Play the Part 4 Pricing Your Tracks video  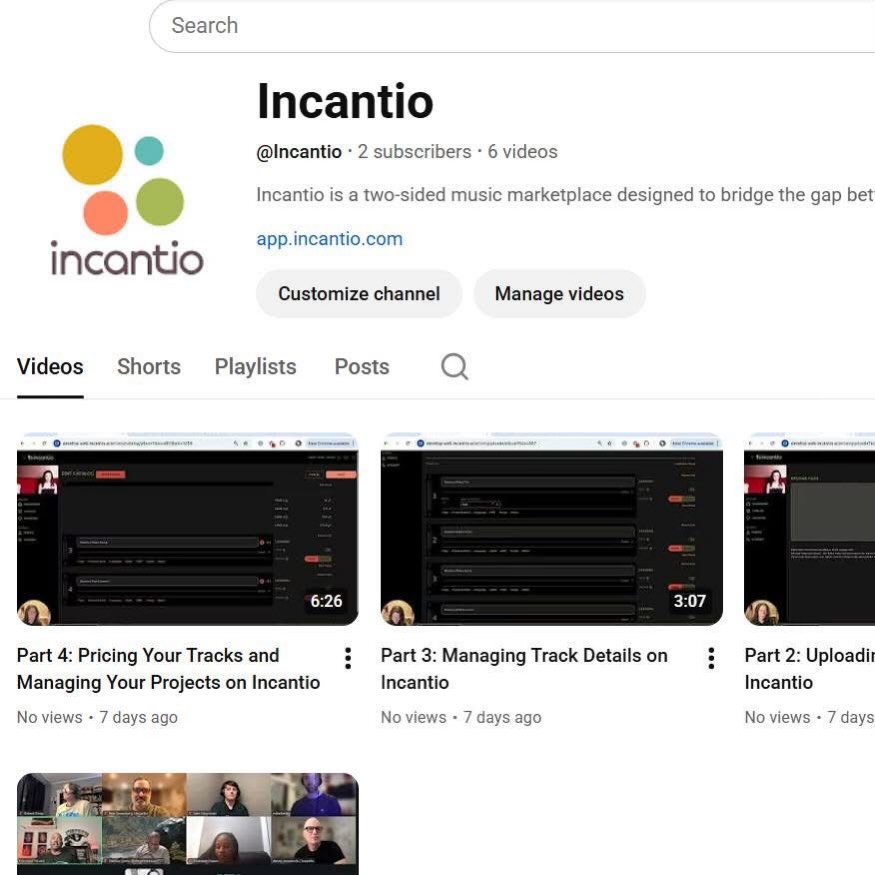point(187,529)
